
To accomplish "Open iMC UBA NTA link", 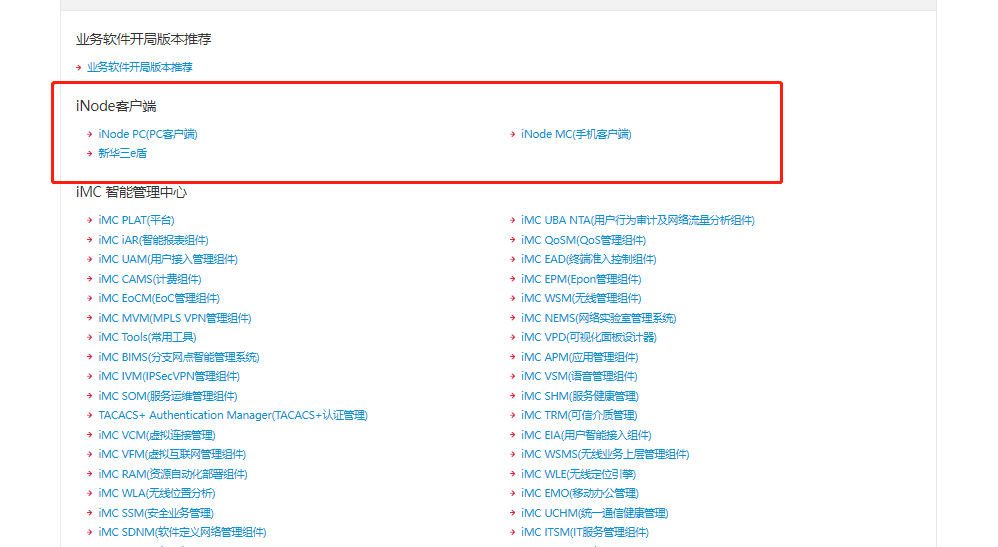I will [x=638, y=220].
